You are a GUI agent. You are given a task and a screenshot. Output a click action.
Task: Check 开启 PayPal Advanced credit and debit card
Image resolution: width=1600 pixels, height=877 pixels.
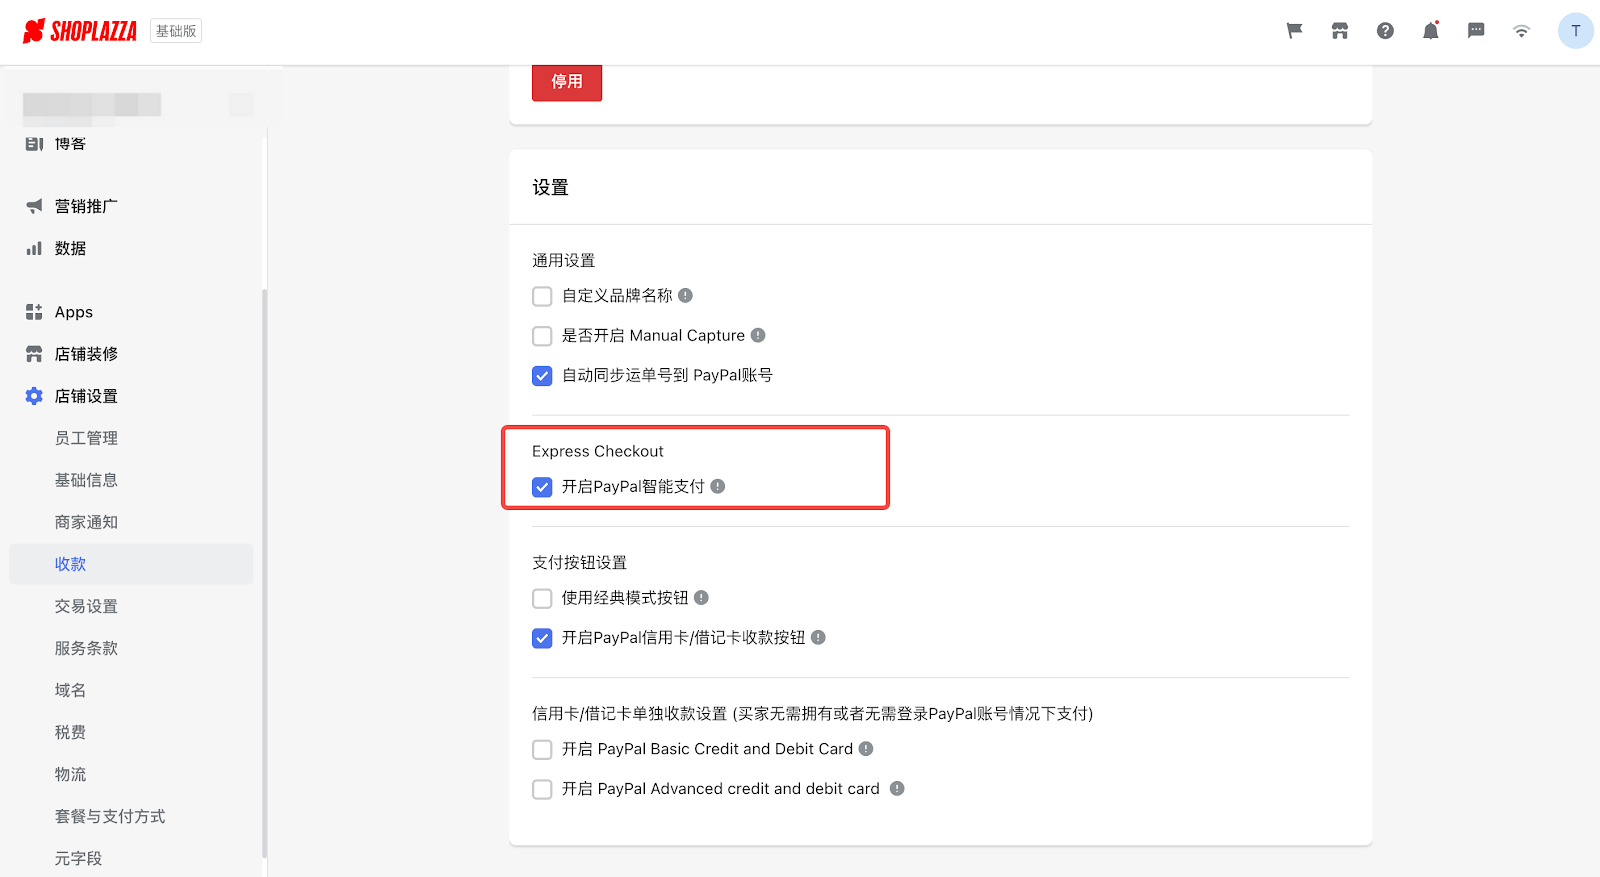click(x=542, y=789)
